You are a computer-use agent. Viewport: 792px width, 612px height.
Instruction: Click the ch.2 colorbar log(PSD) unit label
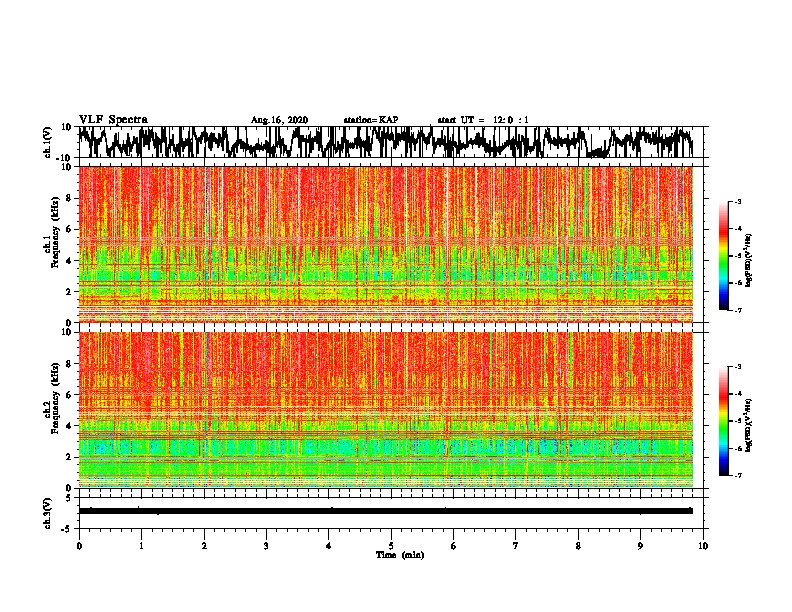[748, 425]
